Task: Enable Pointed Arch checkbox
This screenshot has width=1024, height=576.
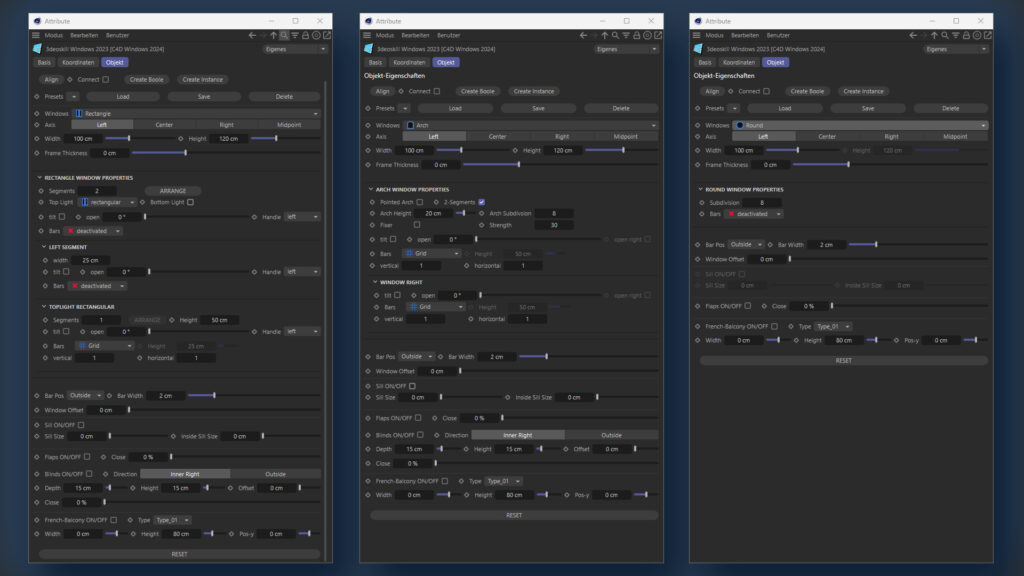Action: 420,202
